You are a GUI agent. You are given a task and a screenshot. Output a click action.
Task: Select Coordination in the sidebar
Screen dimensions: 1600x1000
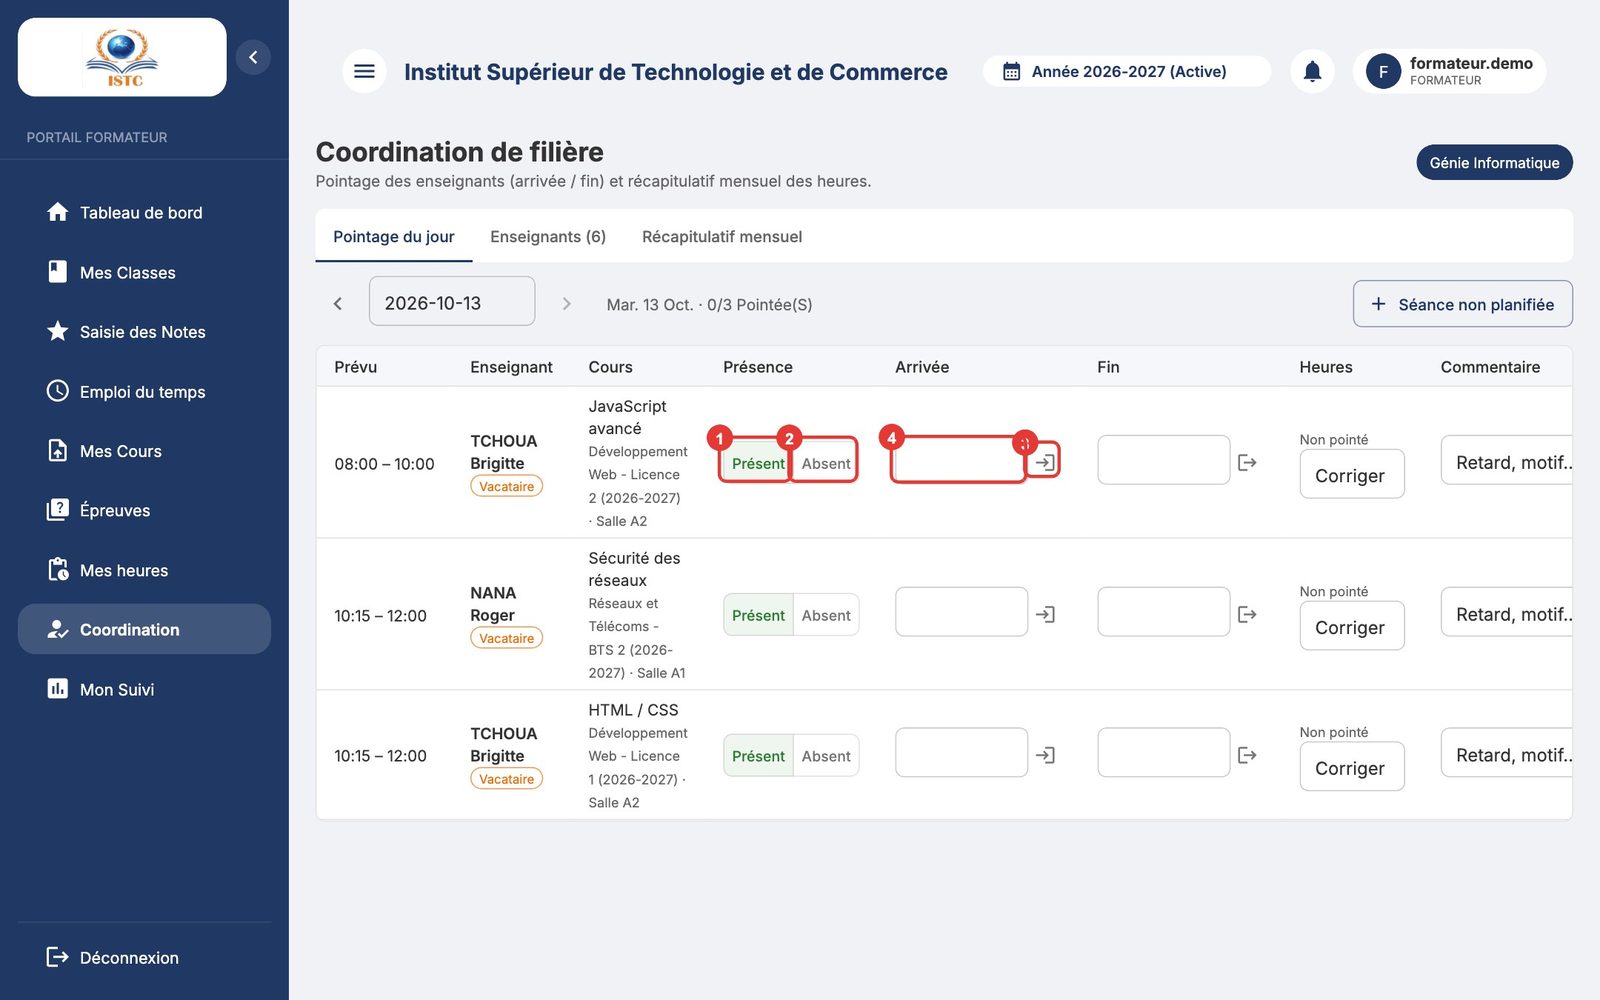[x=144, y=629]
